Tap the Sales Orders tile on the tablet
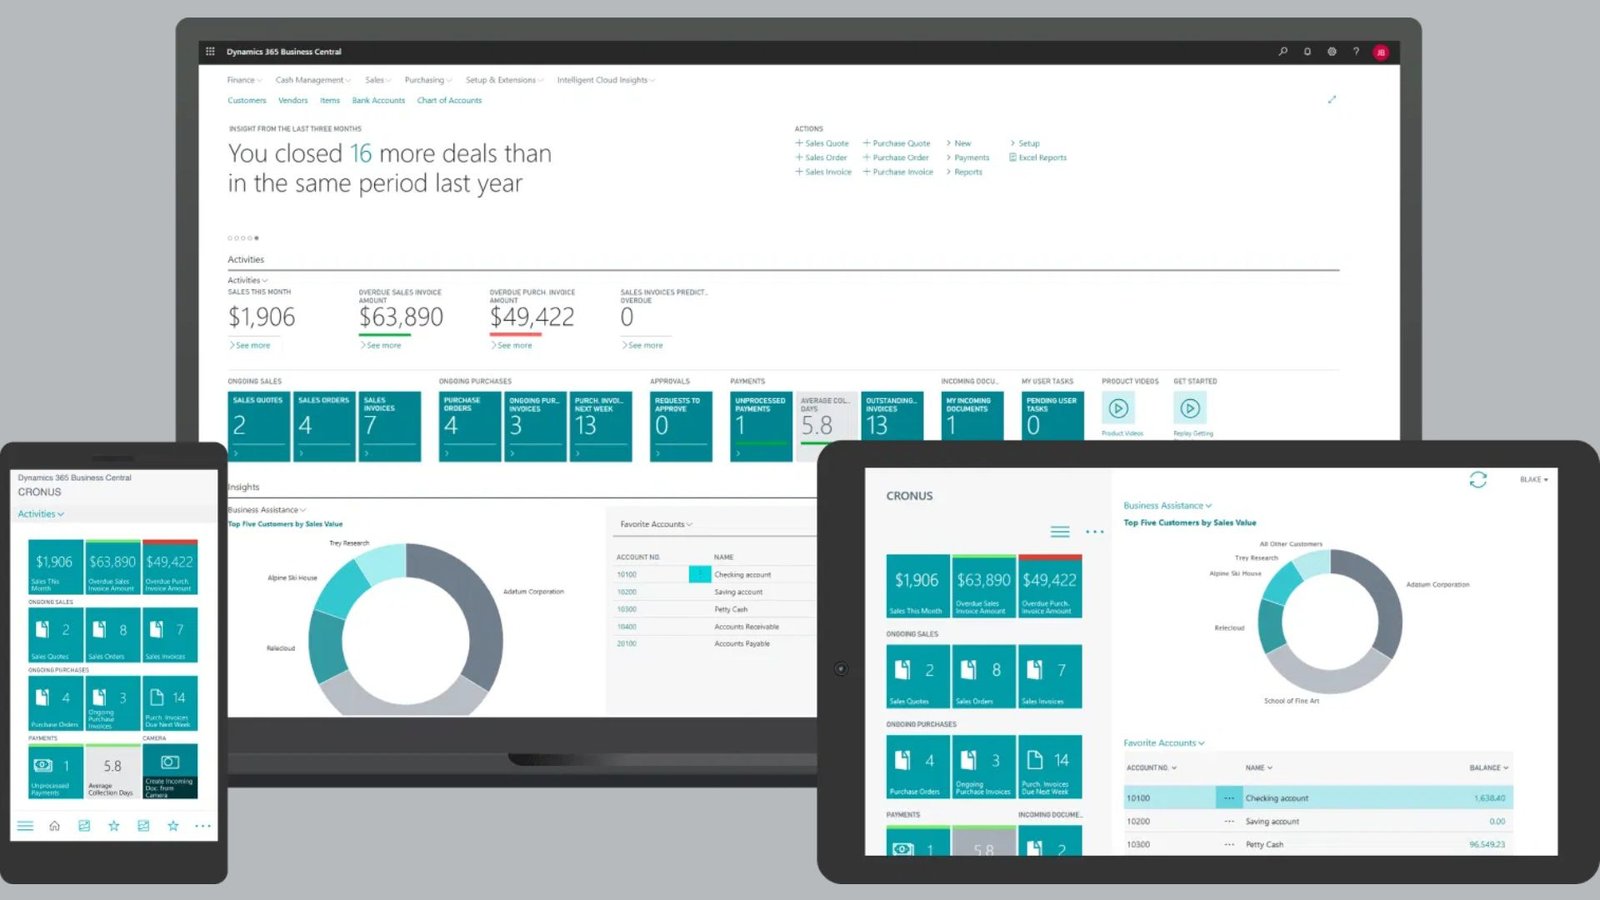Screen dimensions: 1600x900 [x=984, y=677]
